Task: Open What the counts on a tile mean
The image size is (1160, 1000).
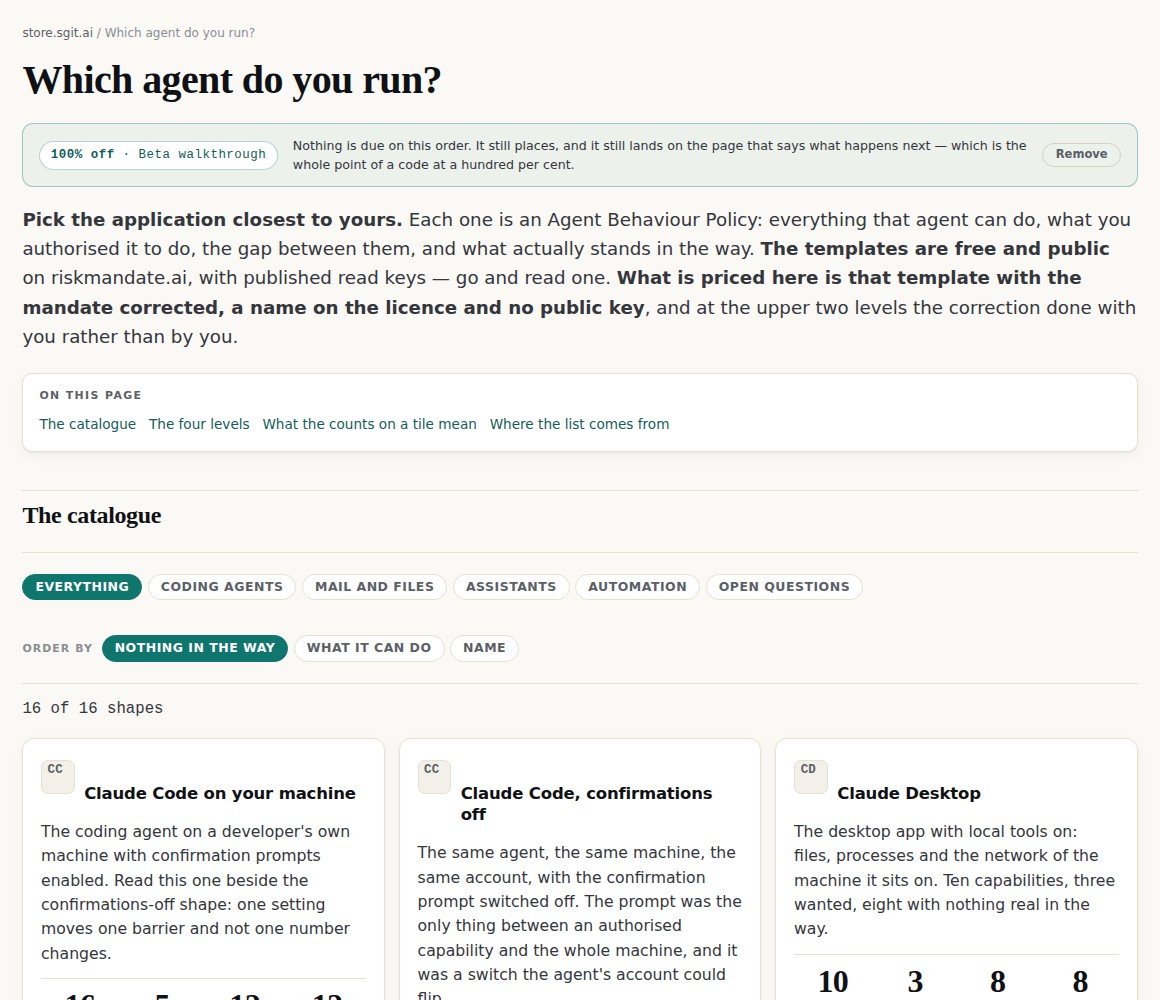Action: pos(369,424)
